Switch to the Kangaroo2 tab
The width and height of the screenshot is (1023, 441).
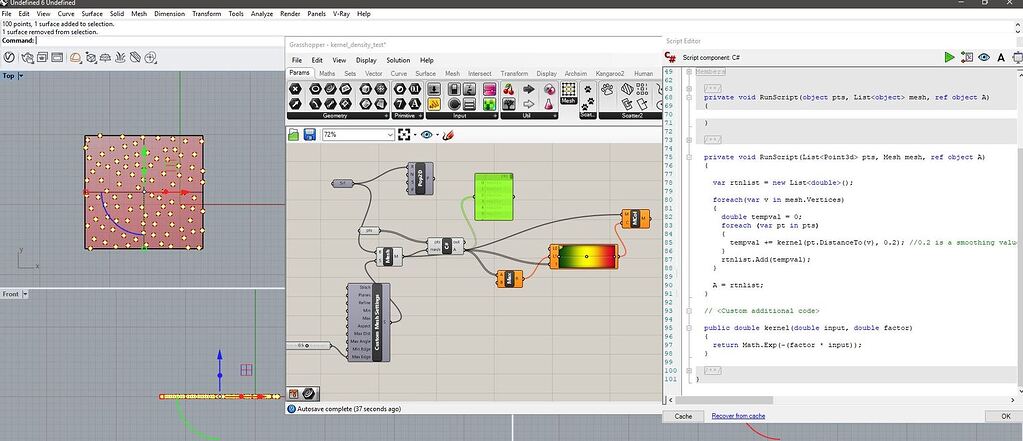coord(610,73)
